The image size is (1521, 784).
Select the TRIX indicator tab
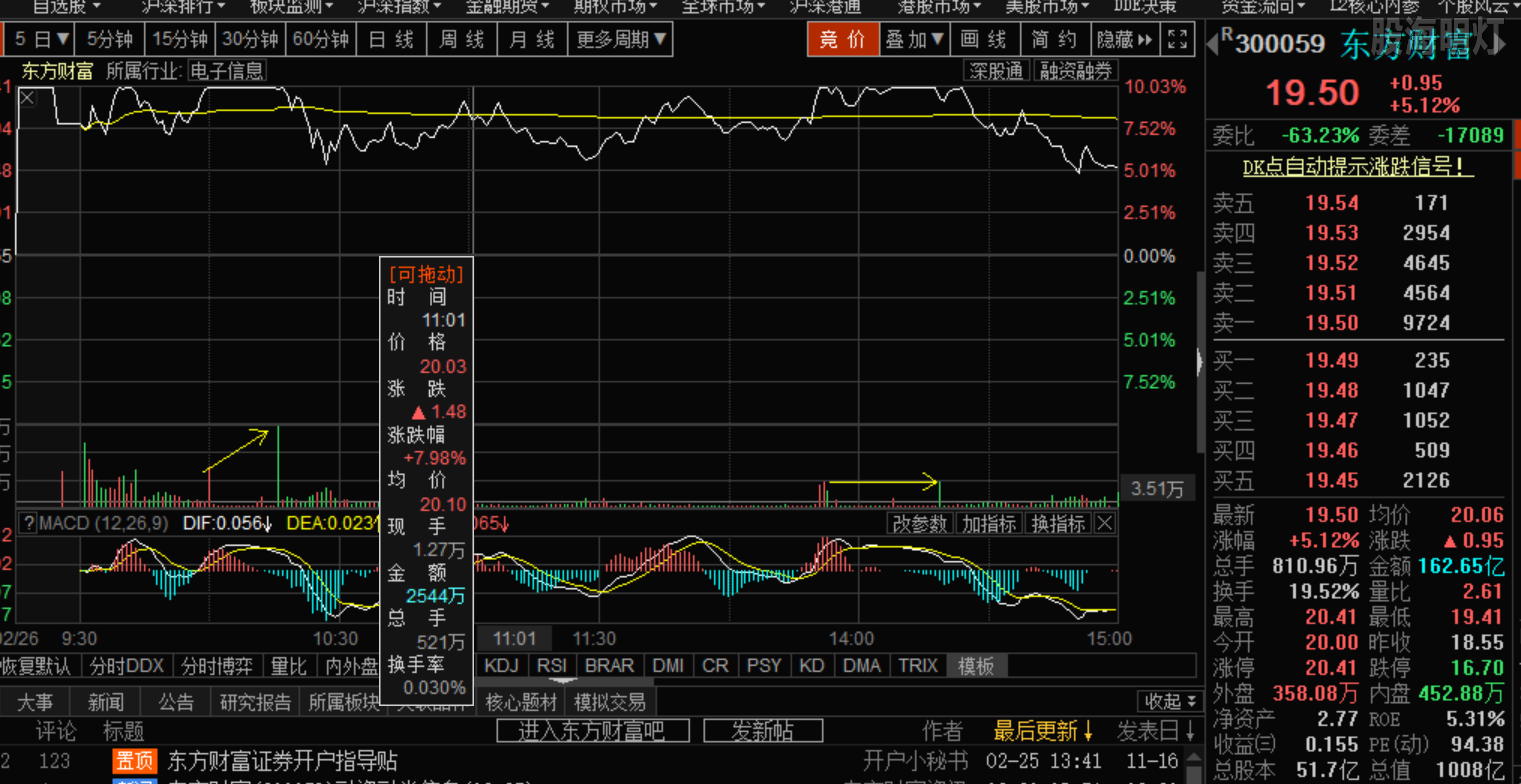point(919,666)
